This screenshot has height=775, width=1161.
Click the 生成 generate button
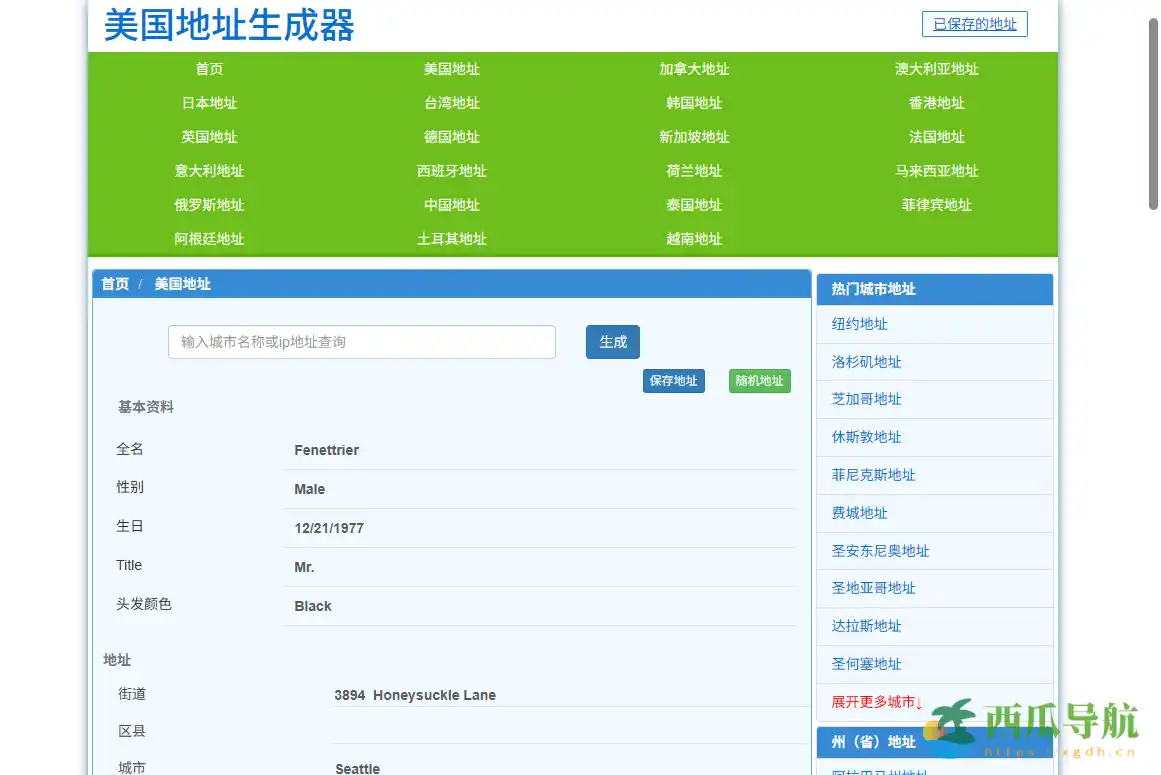[612, 341]
